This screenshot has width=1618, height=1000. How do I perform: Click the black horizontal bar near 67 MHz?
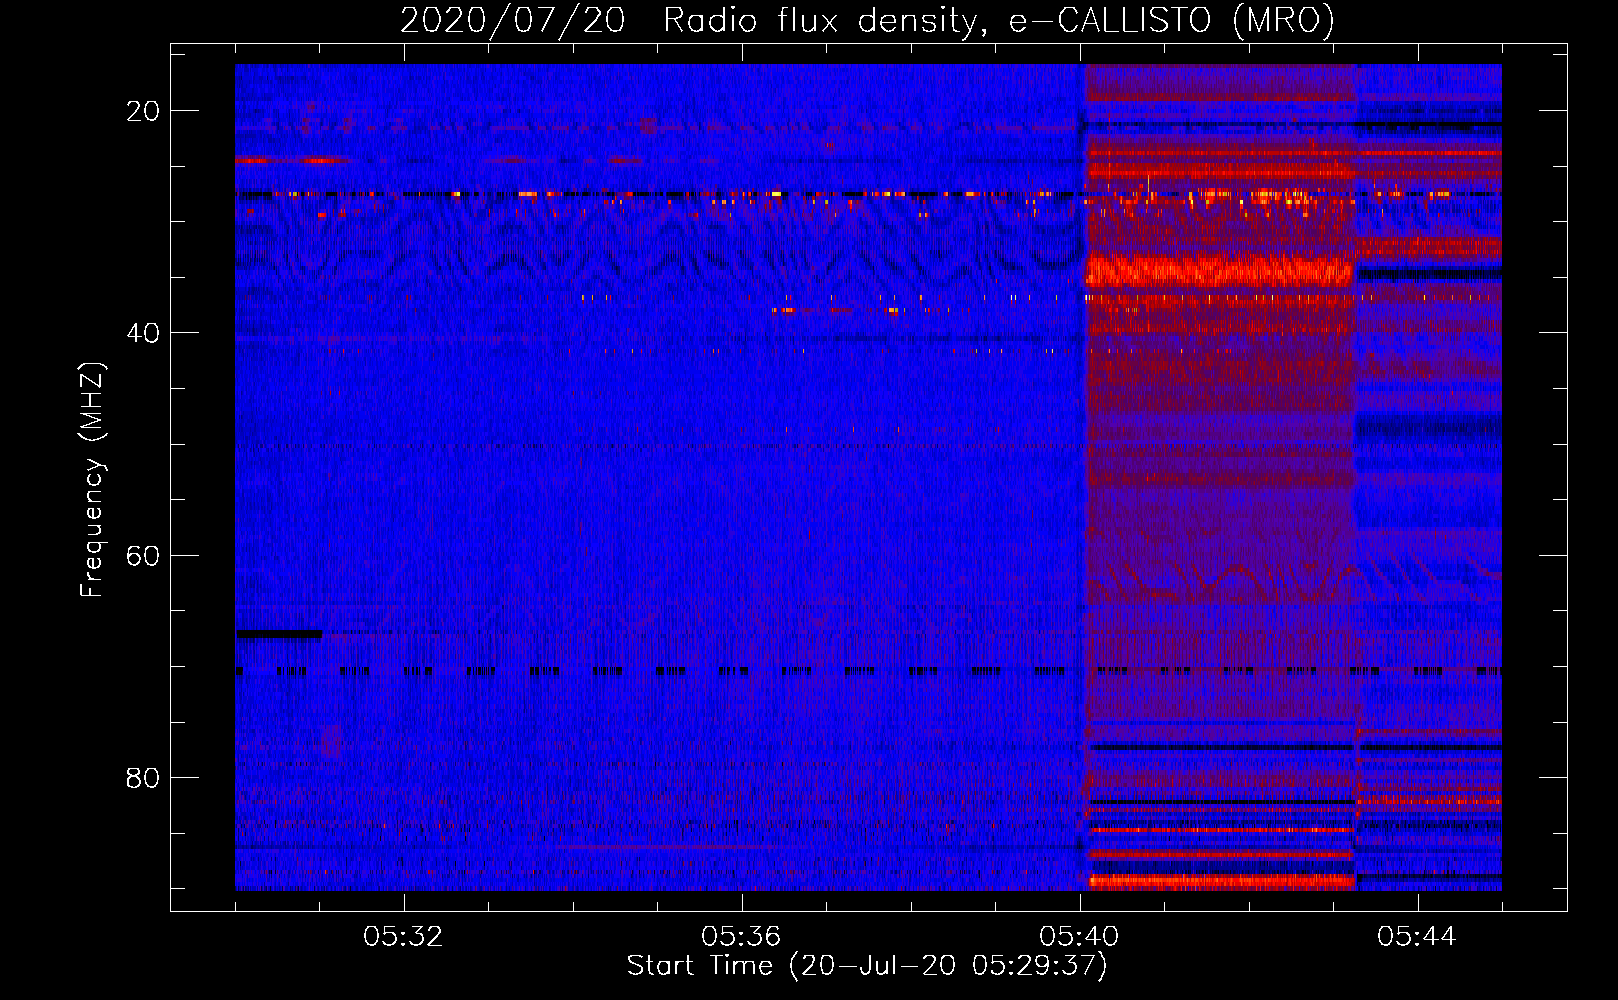(279, 633)
